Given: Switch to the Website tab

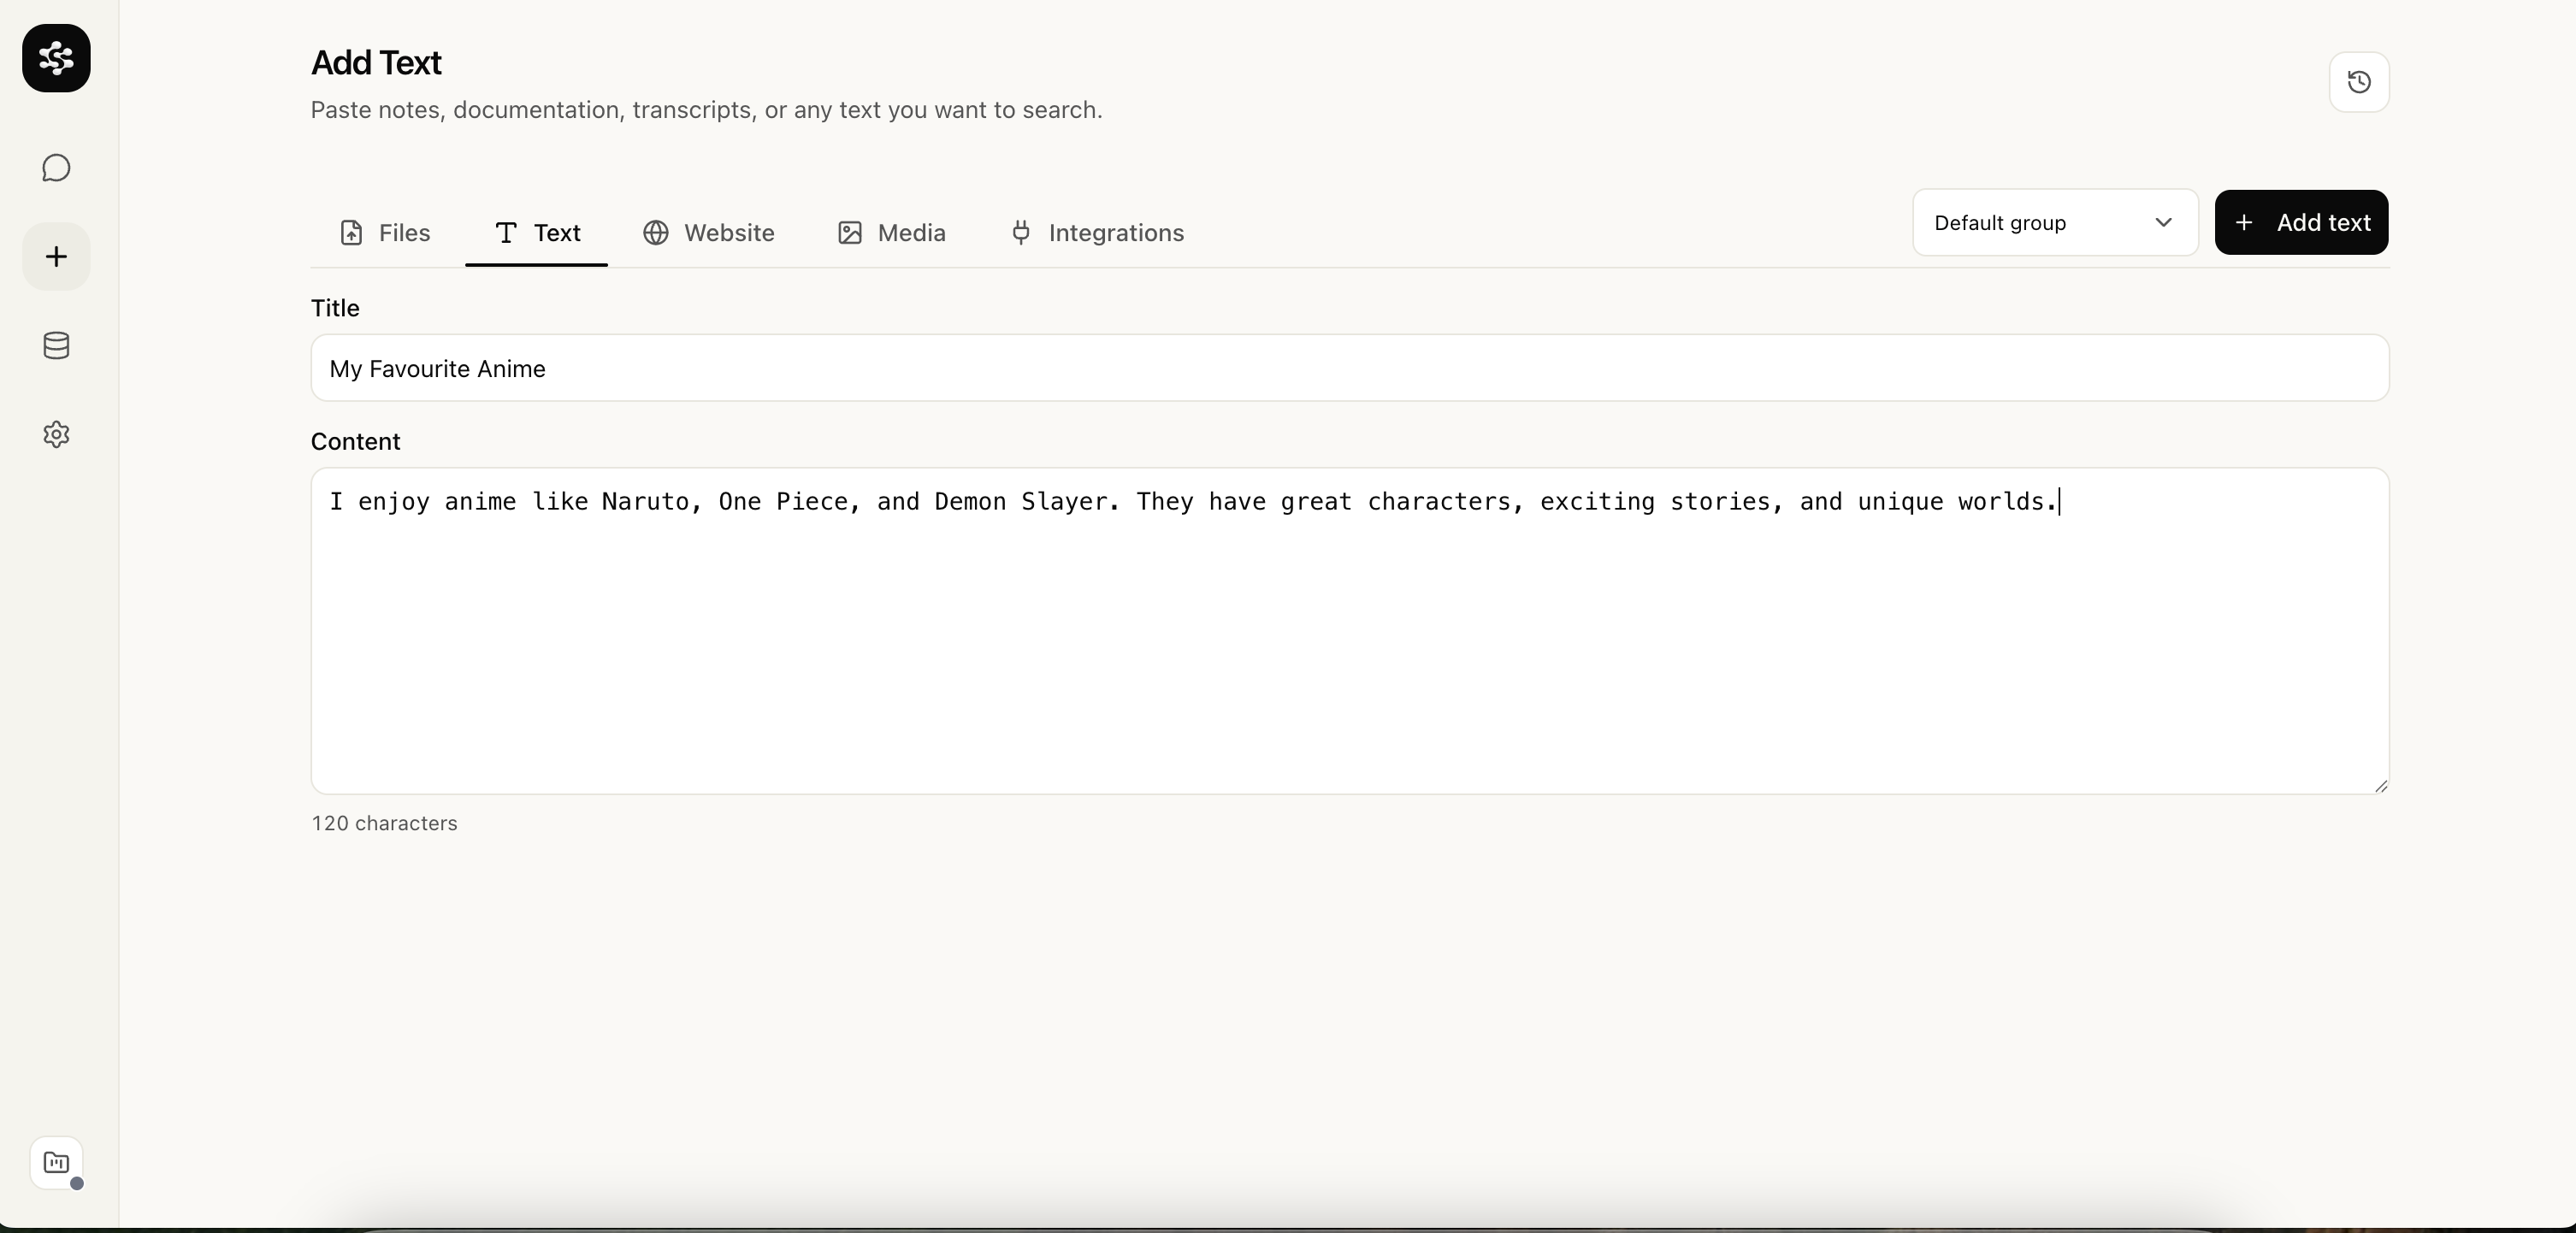Looking at the screenshot, I should point(708,233).
